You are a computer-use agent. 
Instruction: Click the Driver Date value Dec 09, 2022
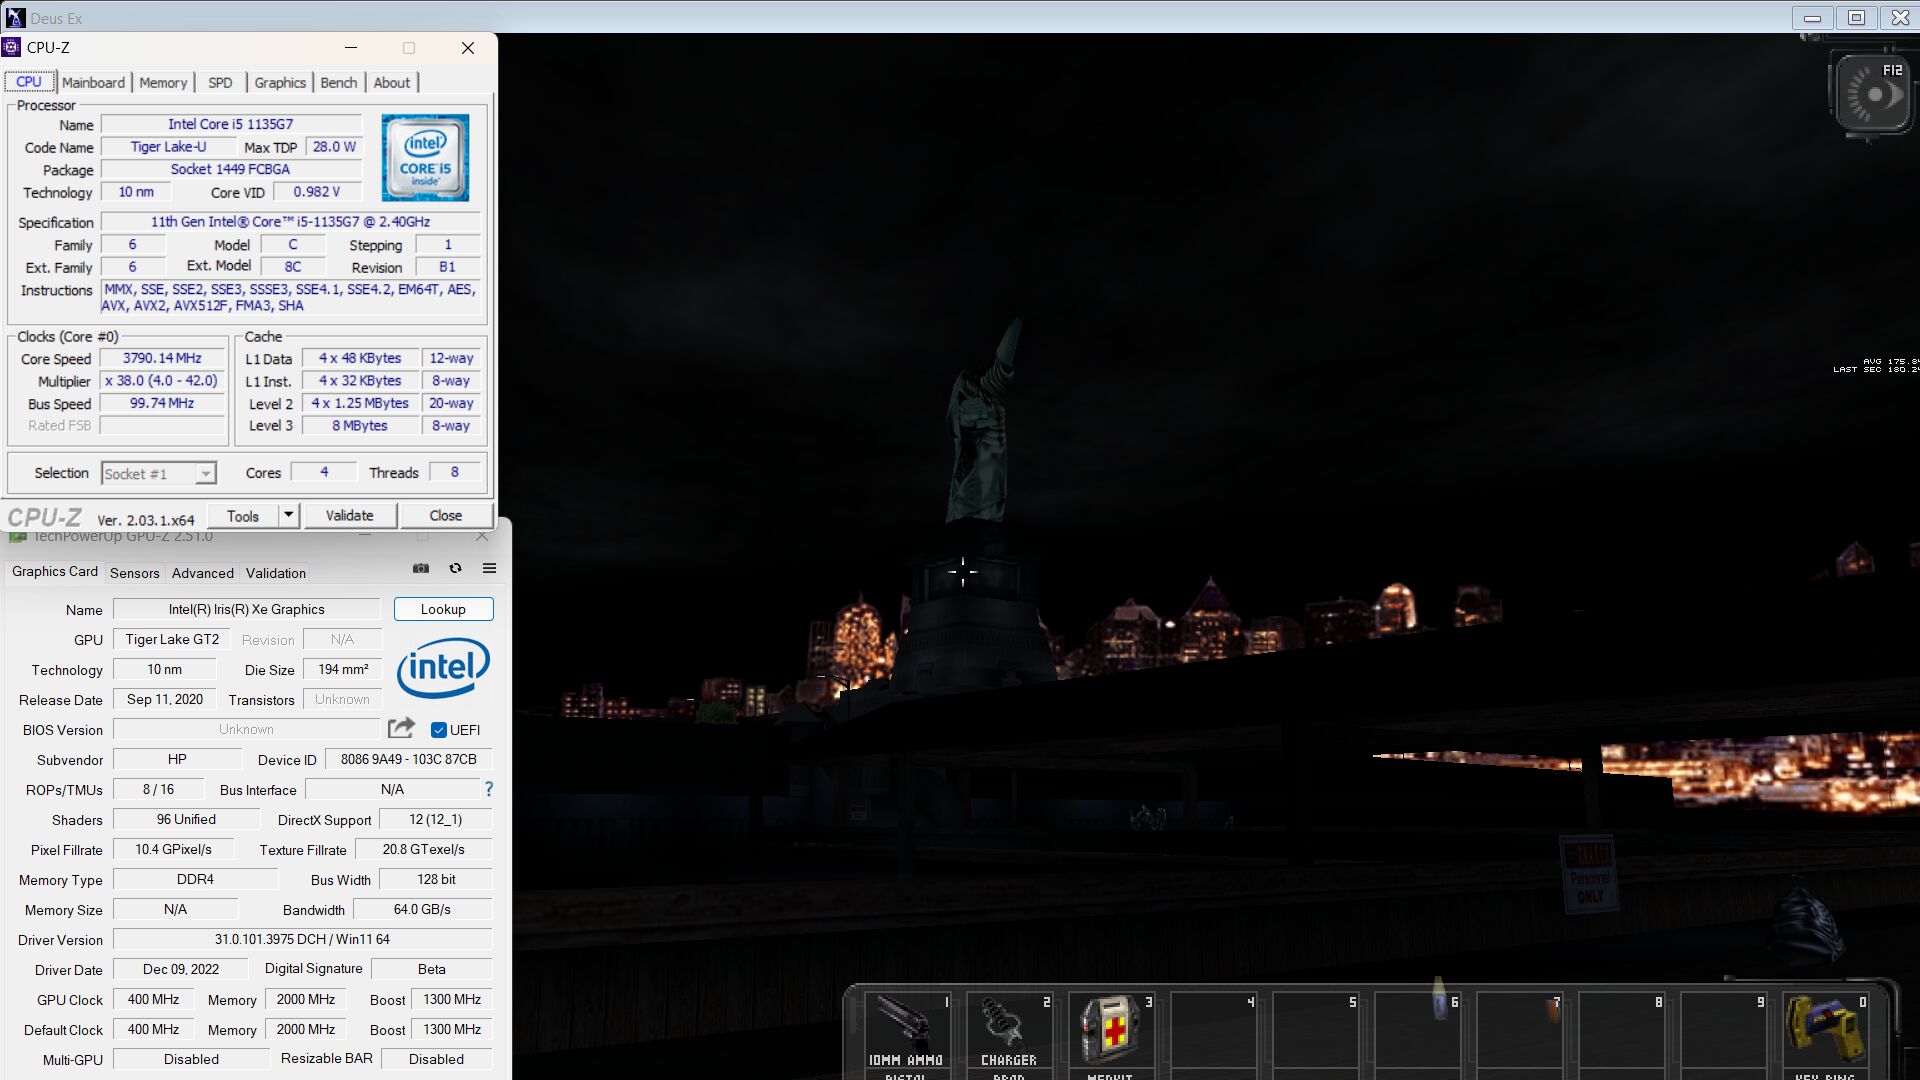[x=181, y=969]
